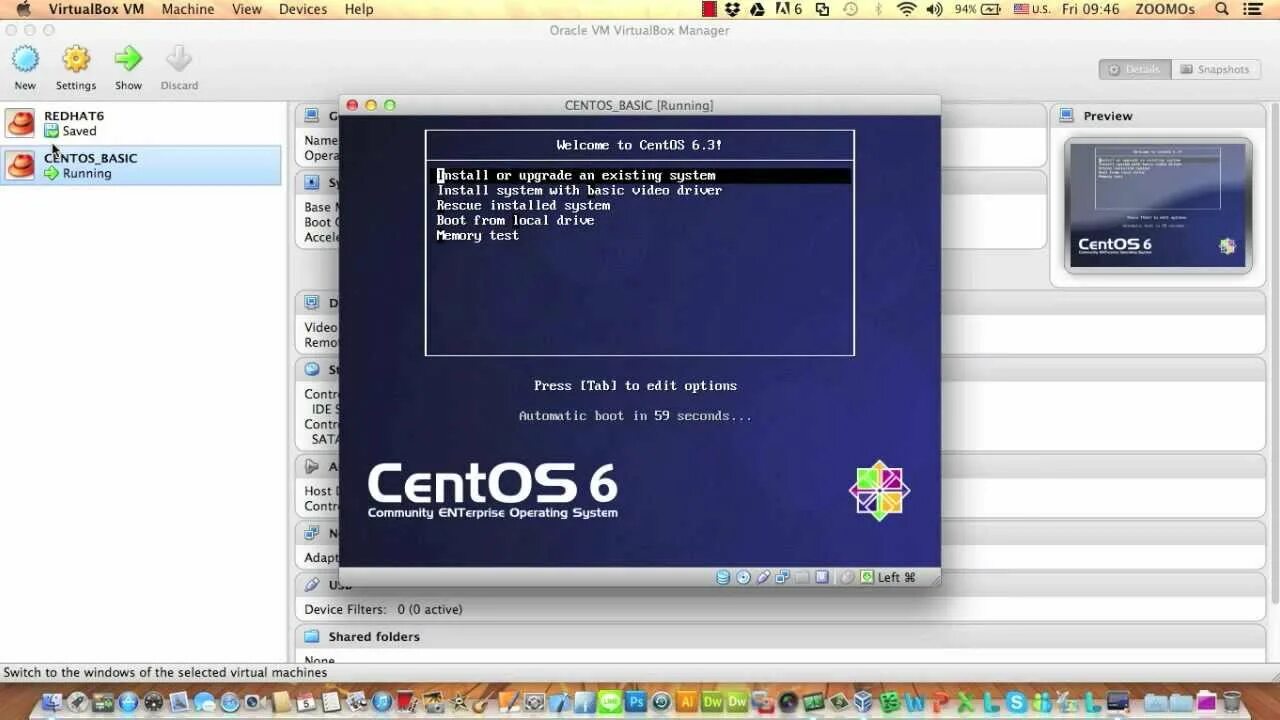Click the CENTOS_BASIC [Running] window title bar
Viewport: 1280px width, 720px height.
point(639,105)
